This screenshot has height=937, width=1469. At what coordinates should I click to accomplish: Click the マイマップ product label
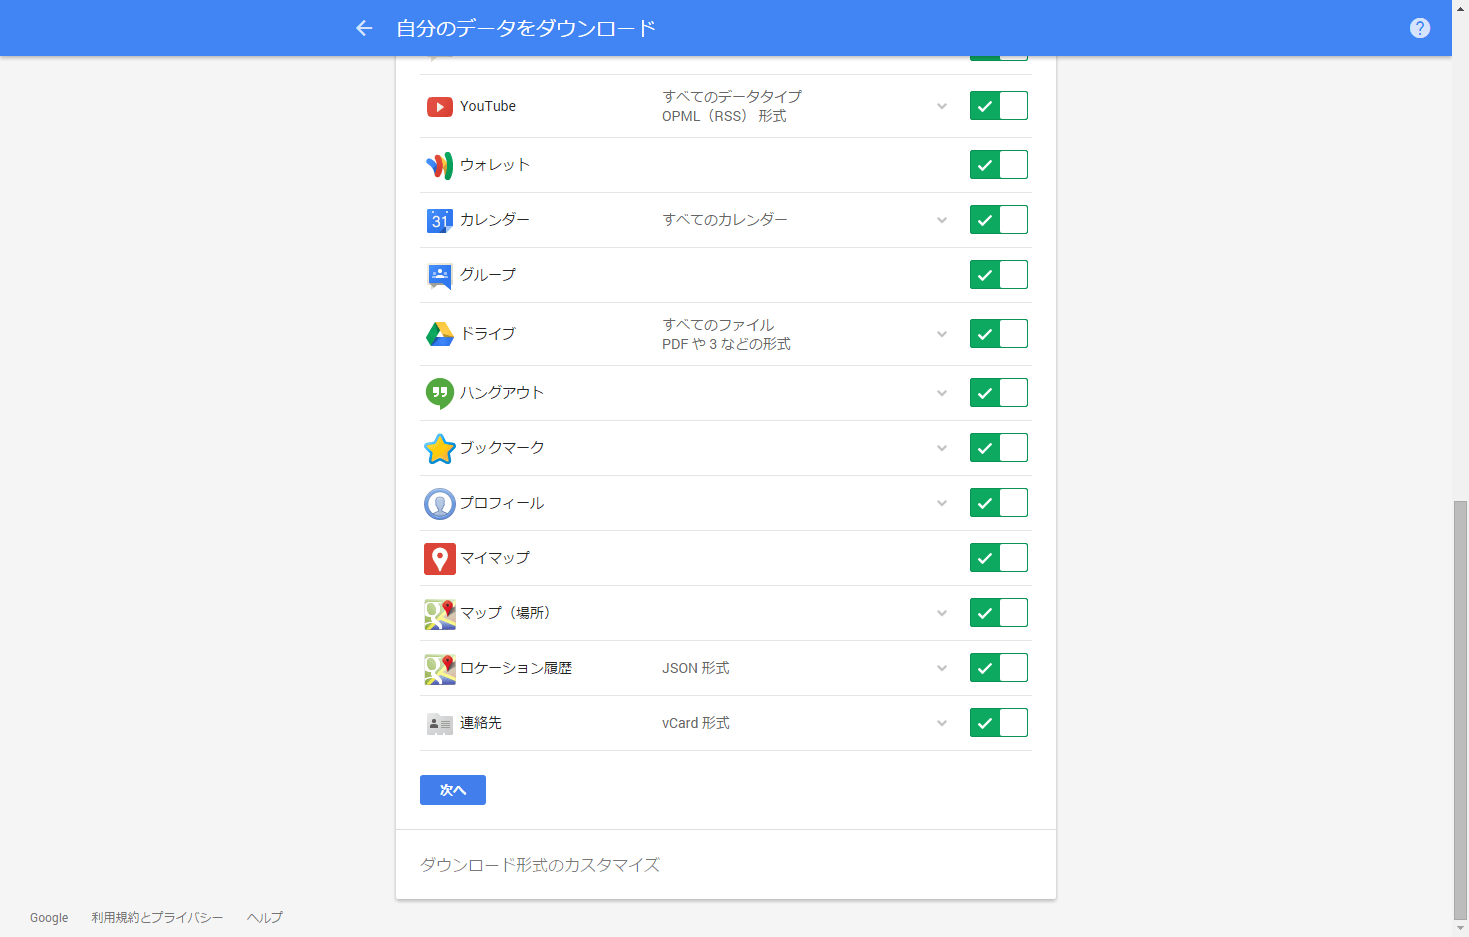(x=495, y=558)
